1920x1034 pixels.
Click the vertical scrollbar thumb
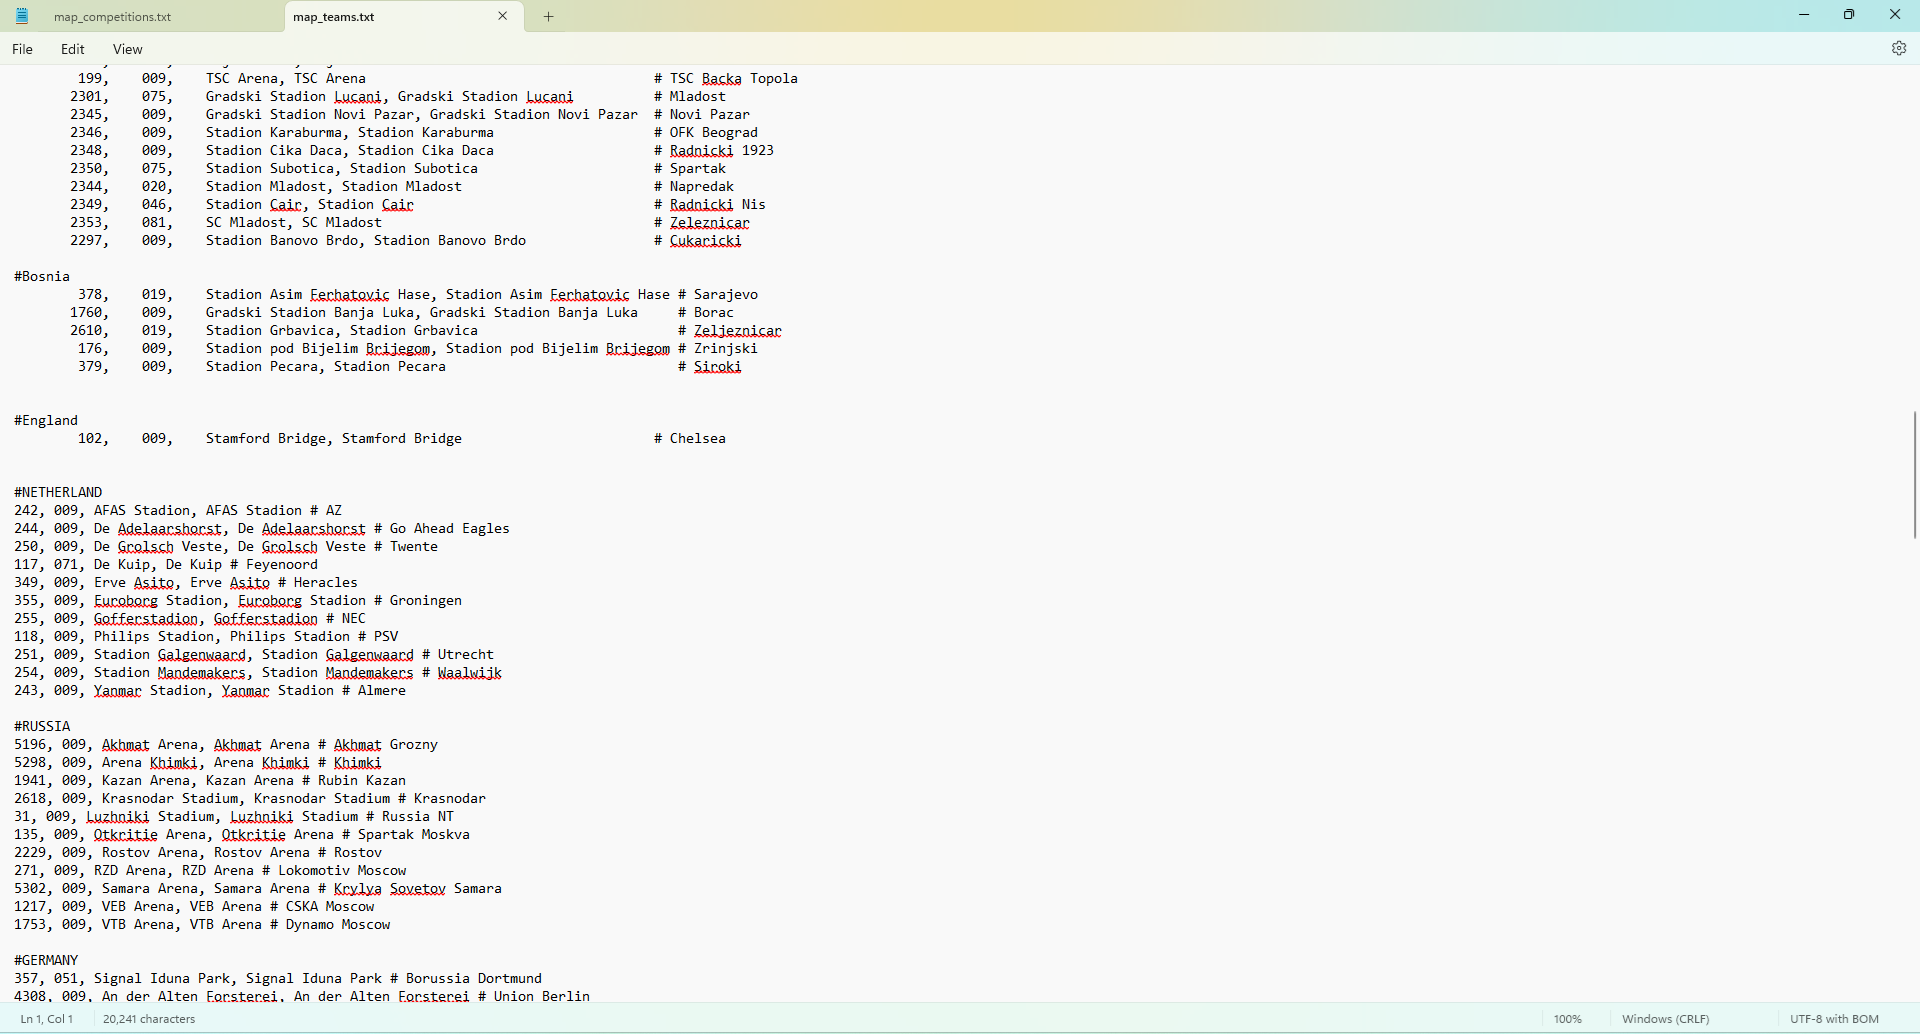click(x=1914, y=475)
